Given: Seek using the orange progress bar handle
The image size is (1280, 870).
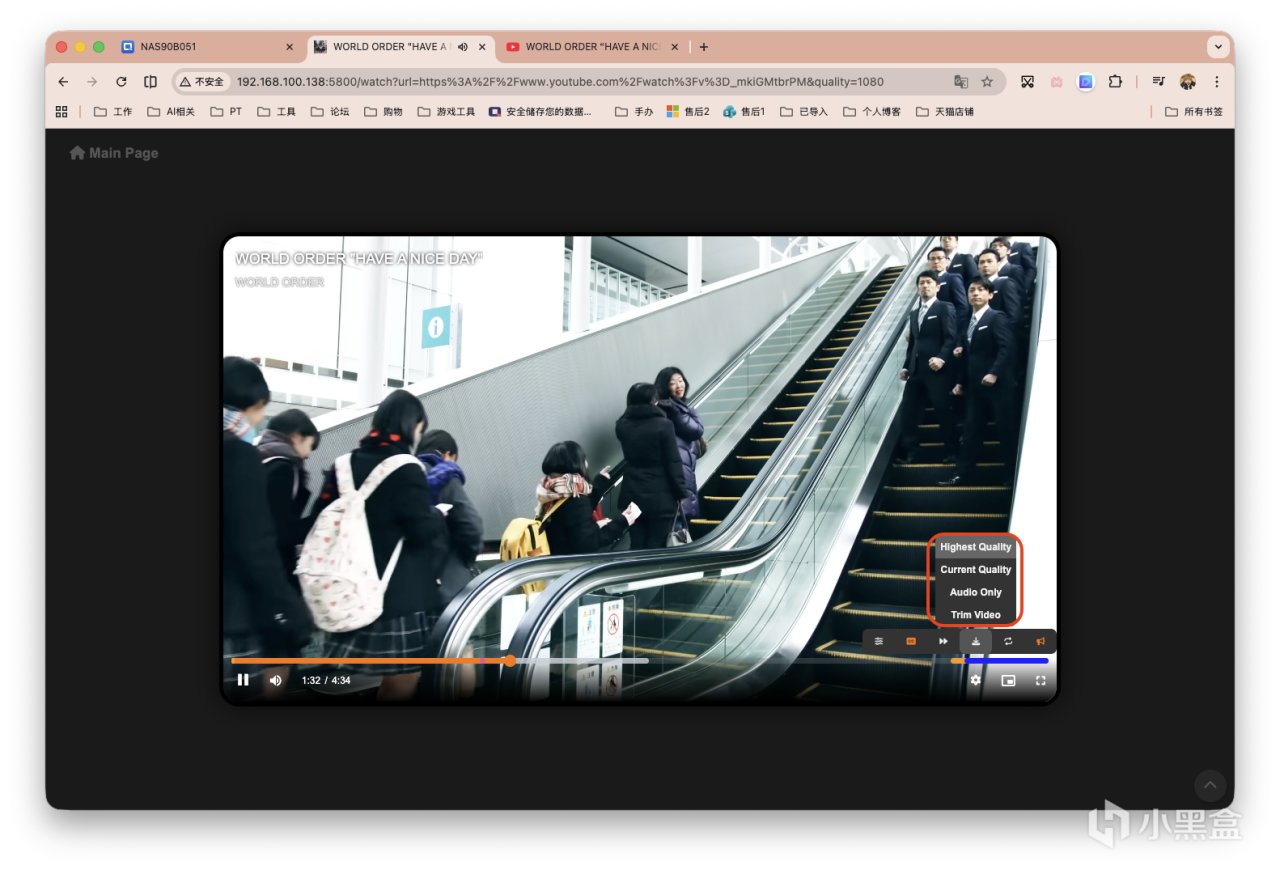Looking at the screenshot, I should (x=510, y=661).
